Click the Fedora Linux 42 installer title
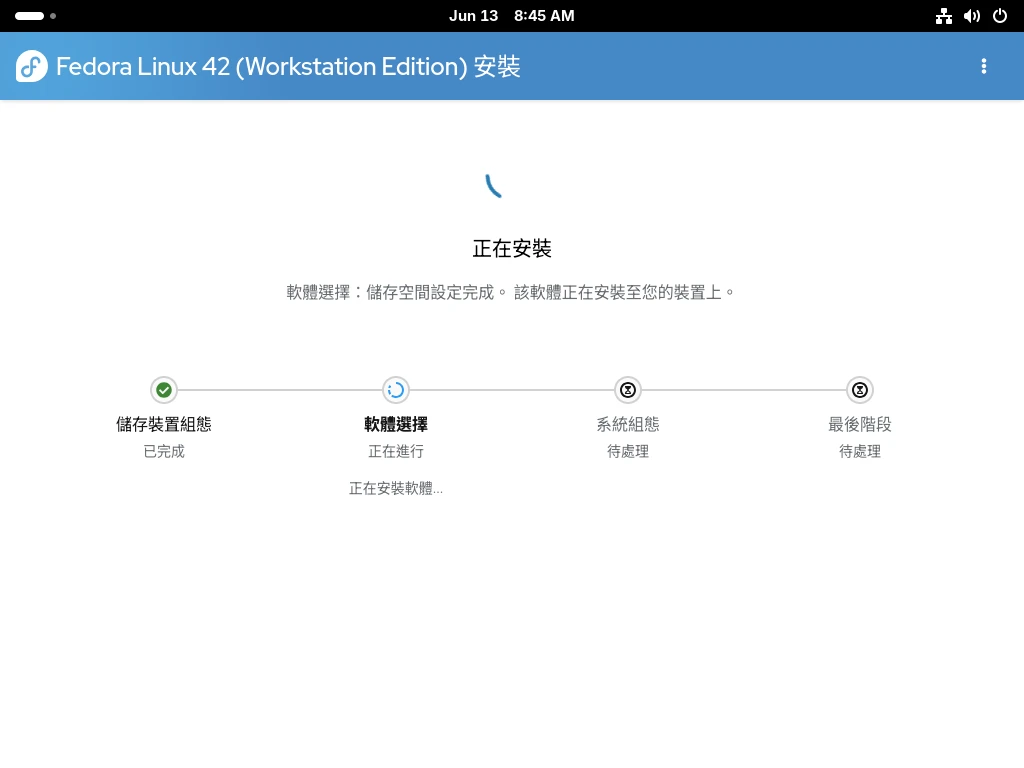 click(x=288, y=67)
